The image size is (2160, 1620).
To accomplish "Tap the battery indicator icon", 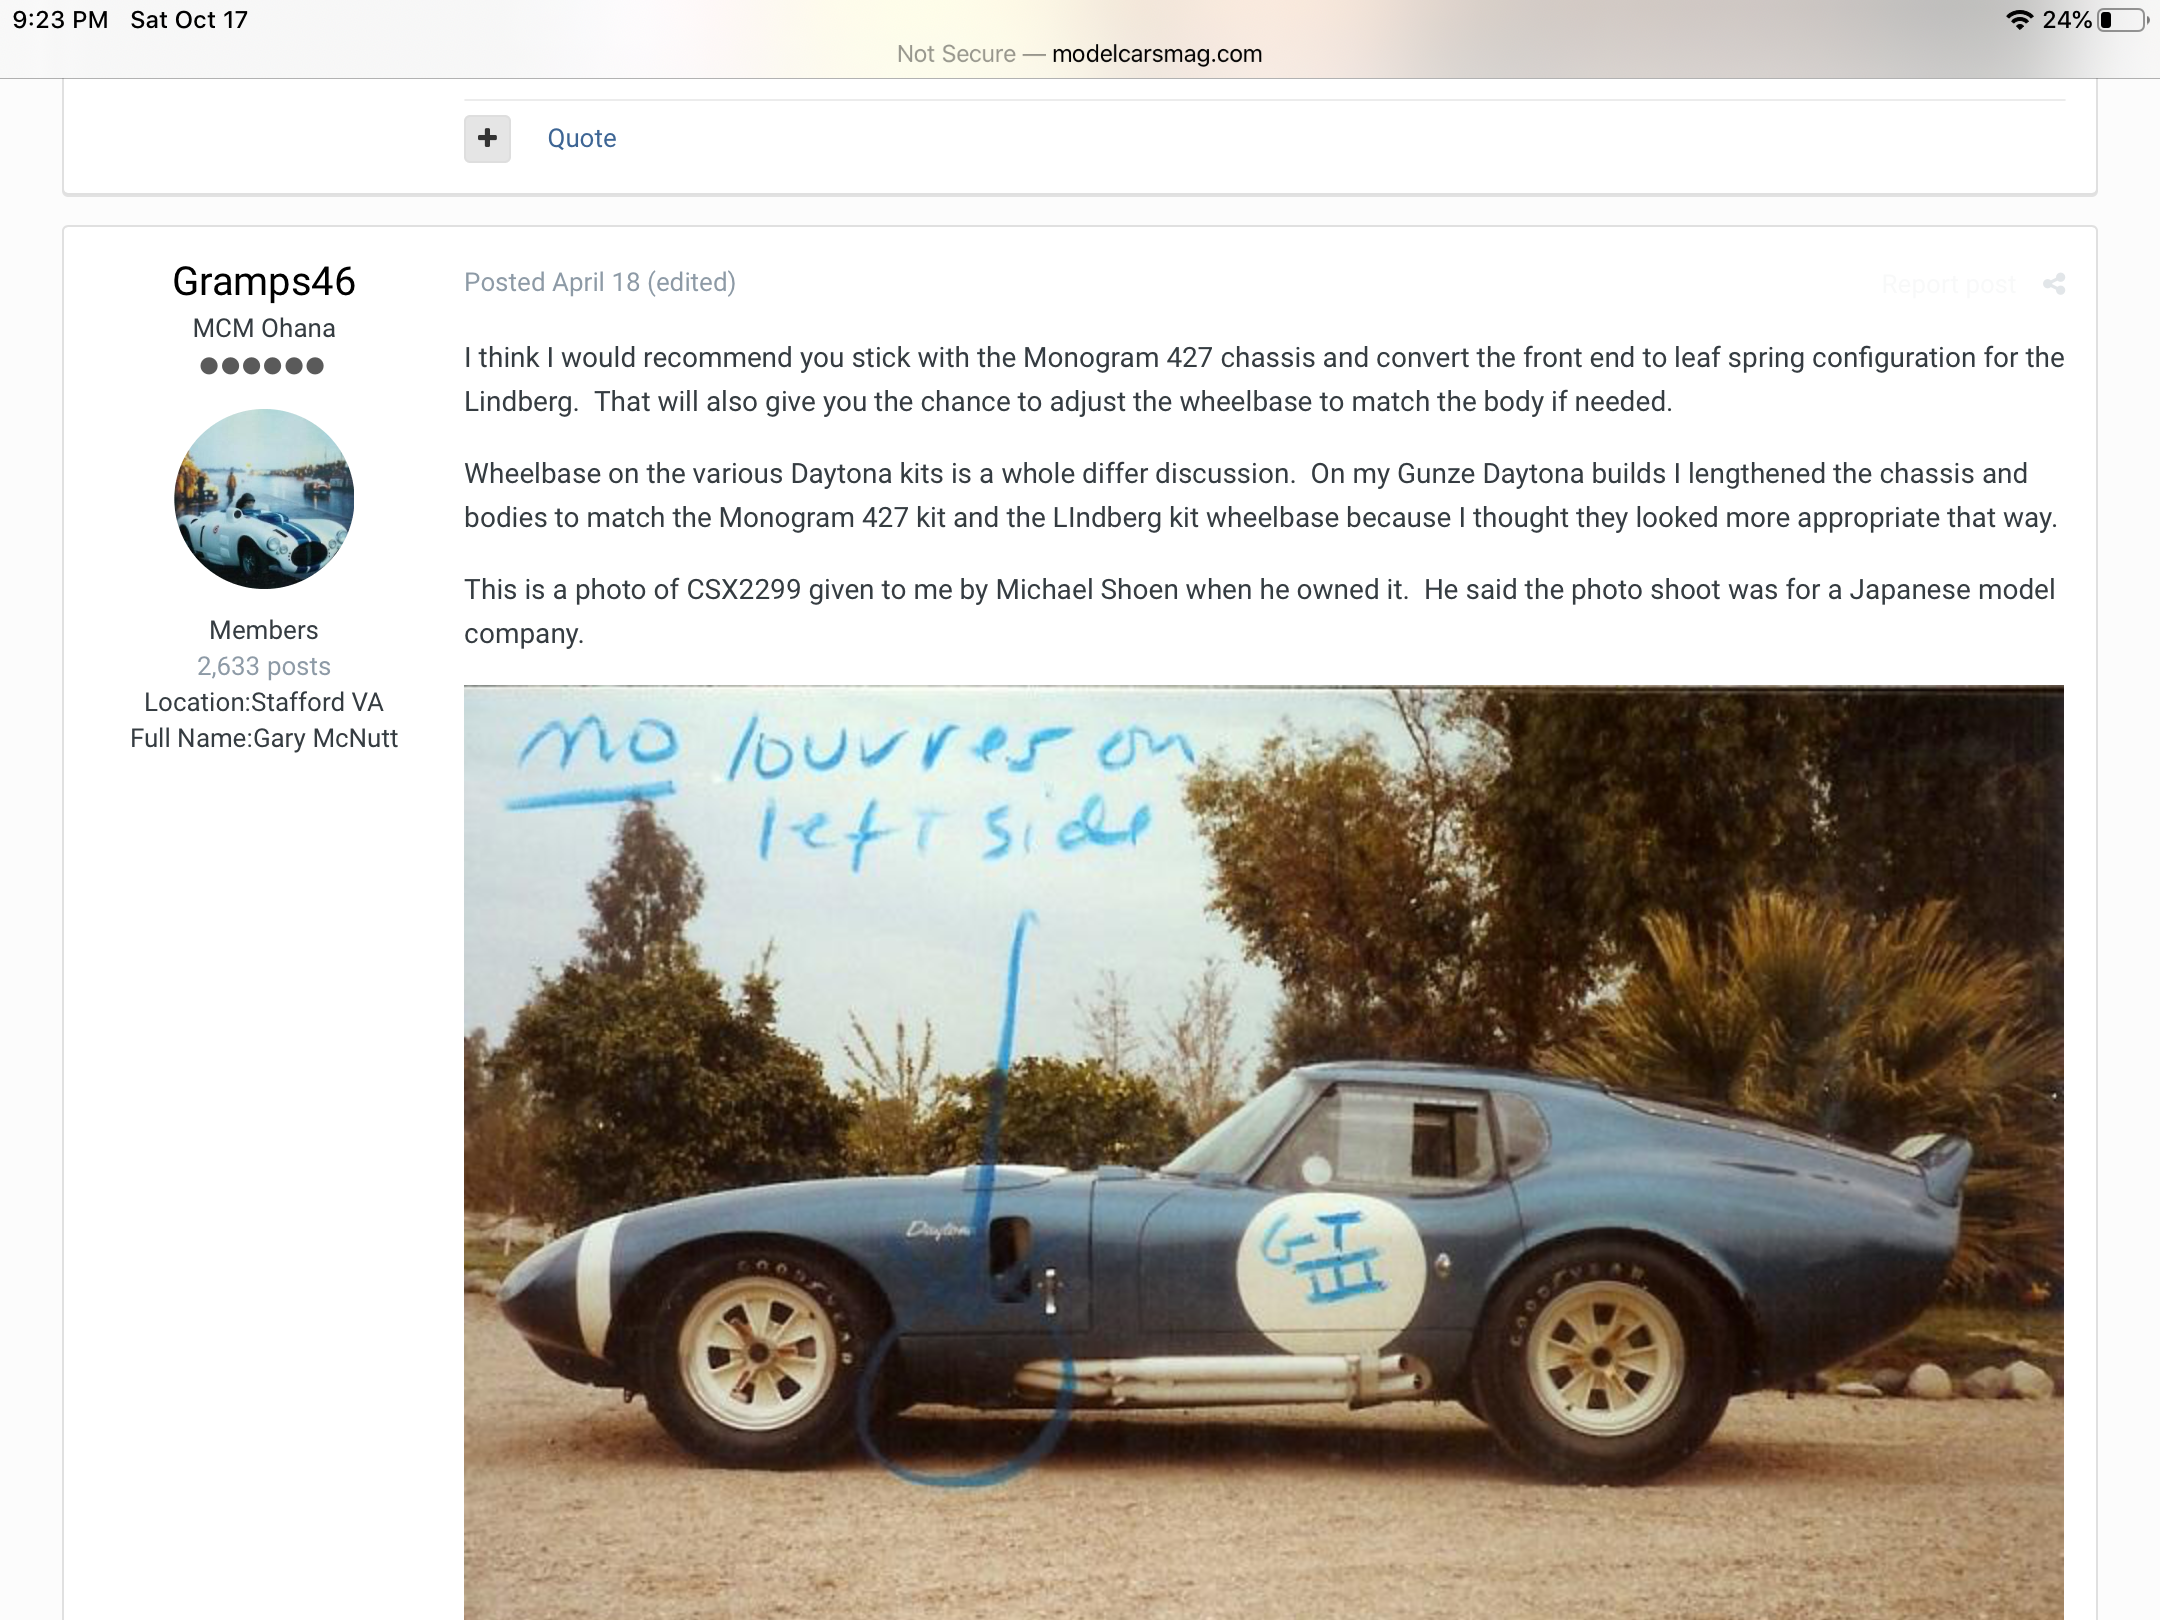I will pyautogui.click(x=2123, y=20).
